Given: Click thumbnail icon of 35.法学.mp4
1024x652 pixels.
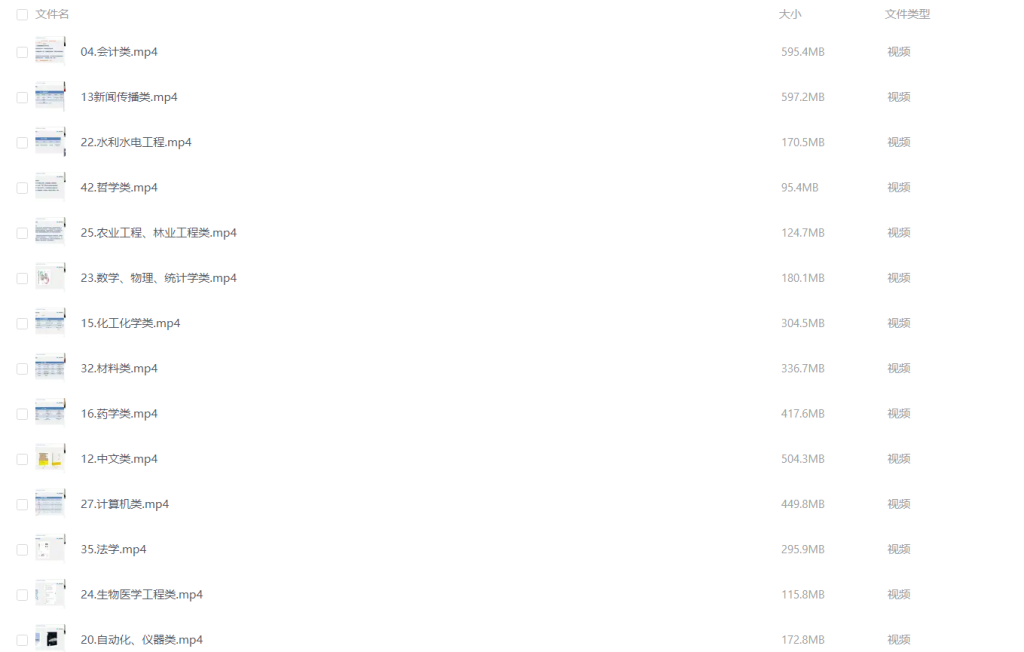Looking at the screenshot, I should click(50, 549).
